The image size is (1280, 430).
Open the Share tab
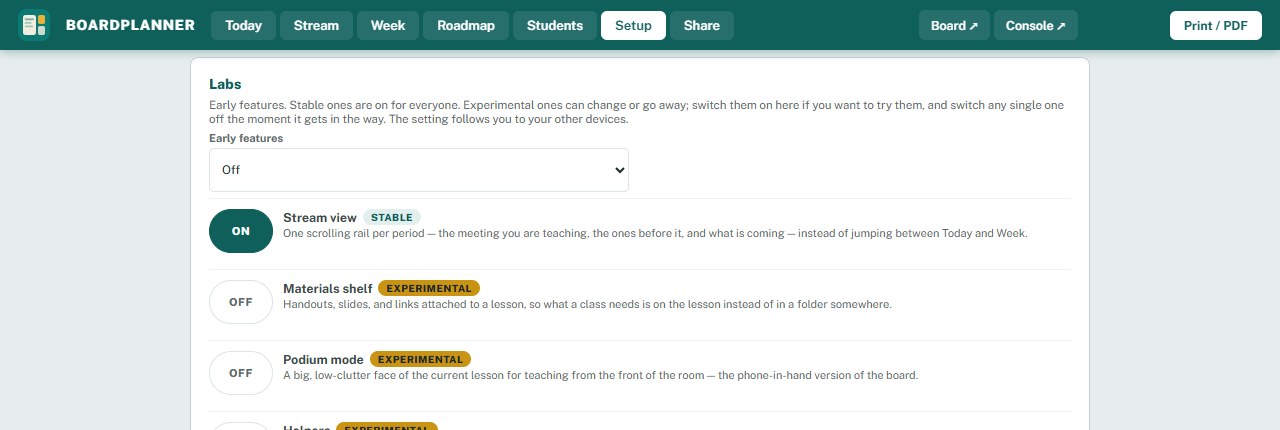pos(702,25)
